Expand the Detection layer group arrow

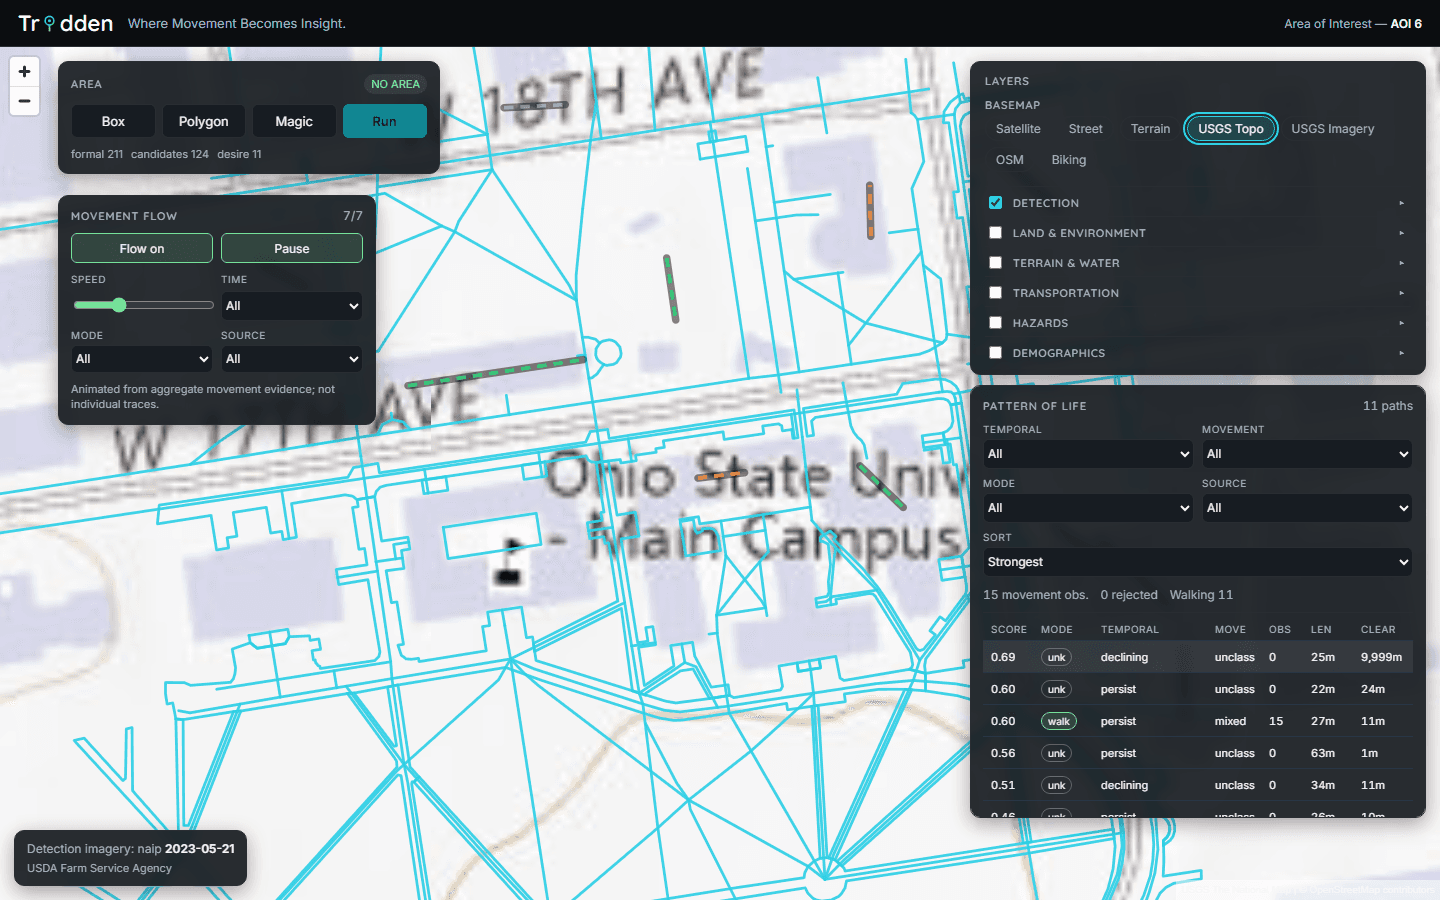(1402, 203)
